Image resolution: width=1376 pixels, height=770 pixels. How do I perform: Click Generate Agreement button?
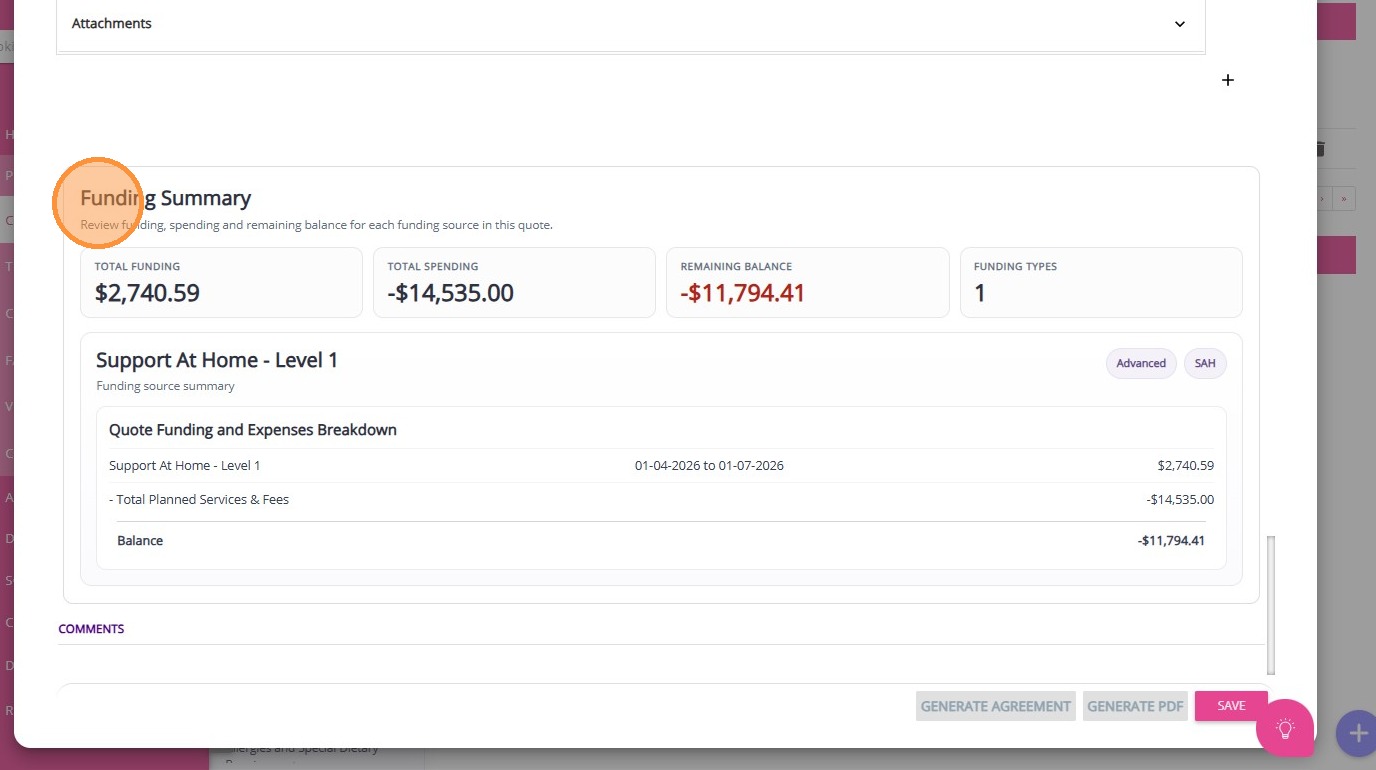click(x=995, y=706)
